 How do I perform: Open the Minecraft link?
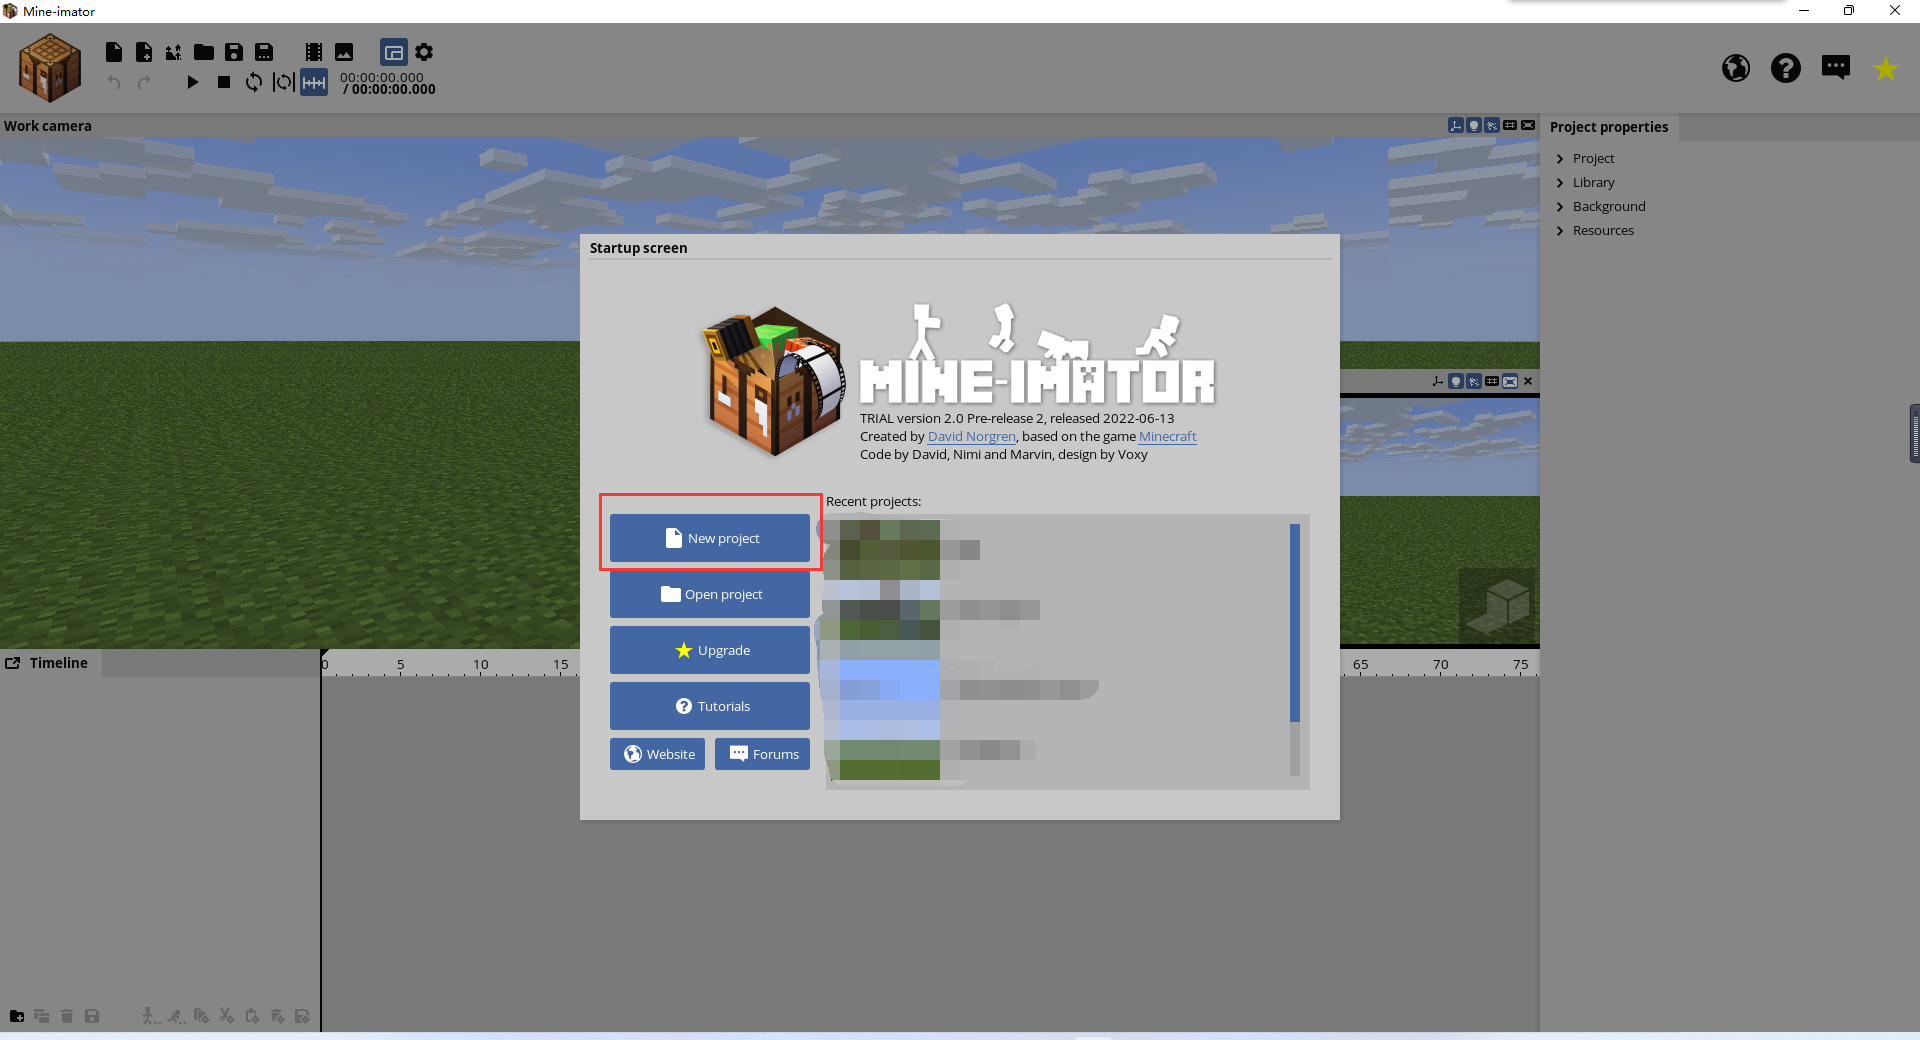[1167, 437]
